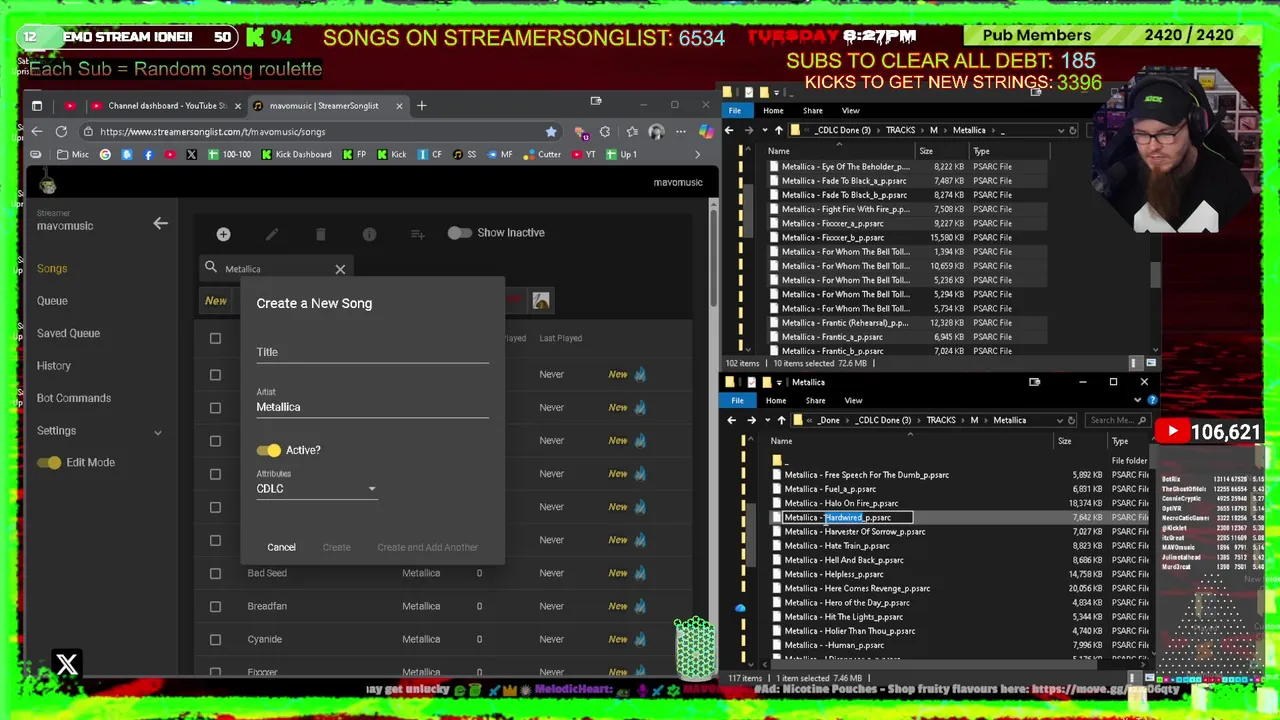Open the Queue page in sidebar

tap(52, 301)
